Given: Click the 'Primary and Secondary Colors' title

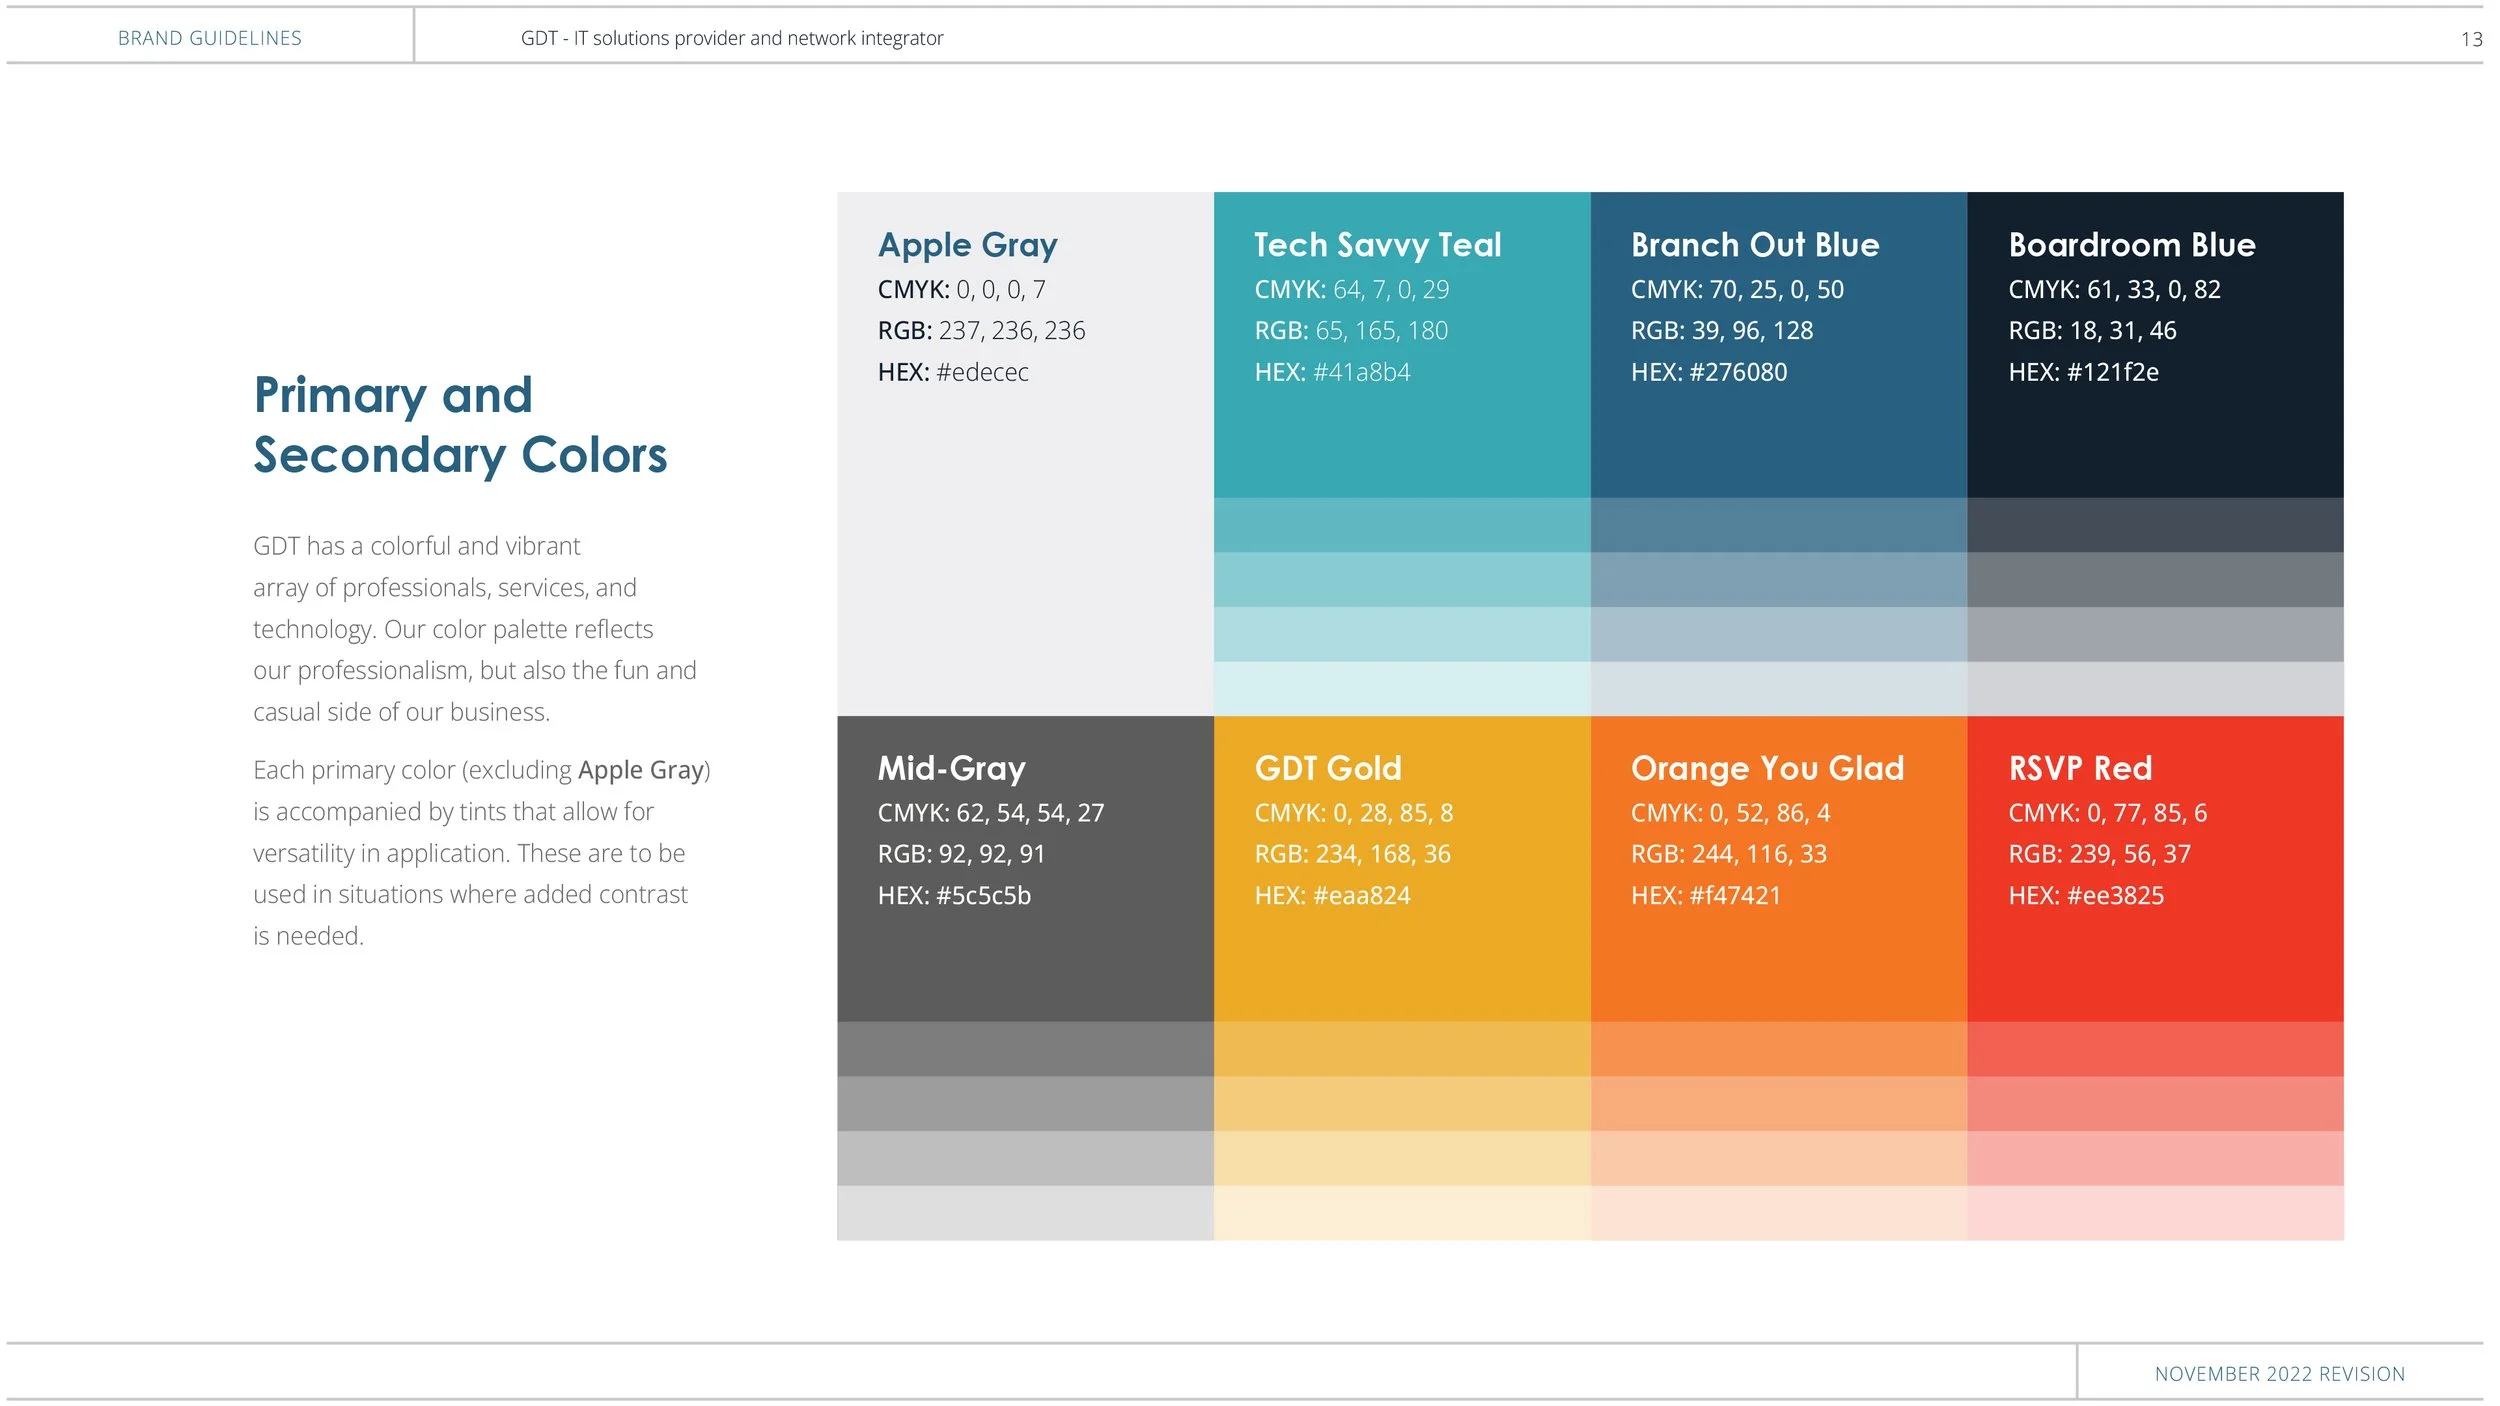Looking at the screenshot, I should click(460, 425).
